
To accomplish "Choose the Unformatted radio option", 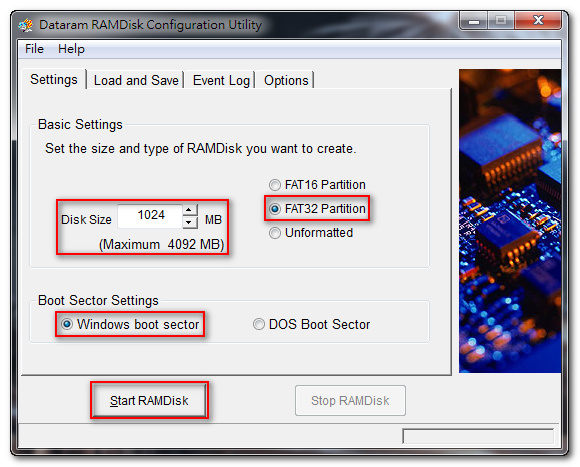I will click(311, 233).
